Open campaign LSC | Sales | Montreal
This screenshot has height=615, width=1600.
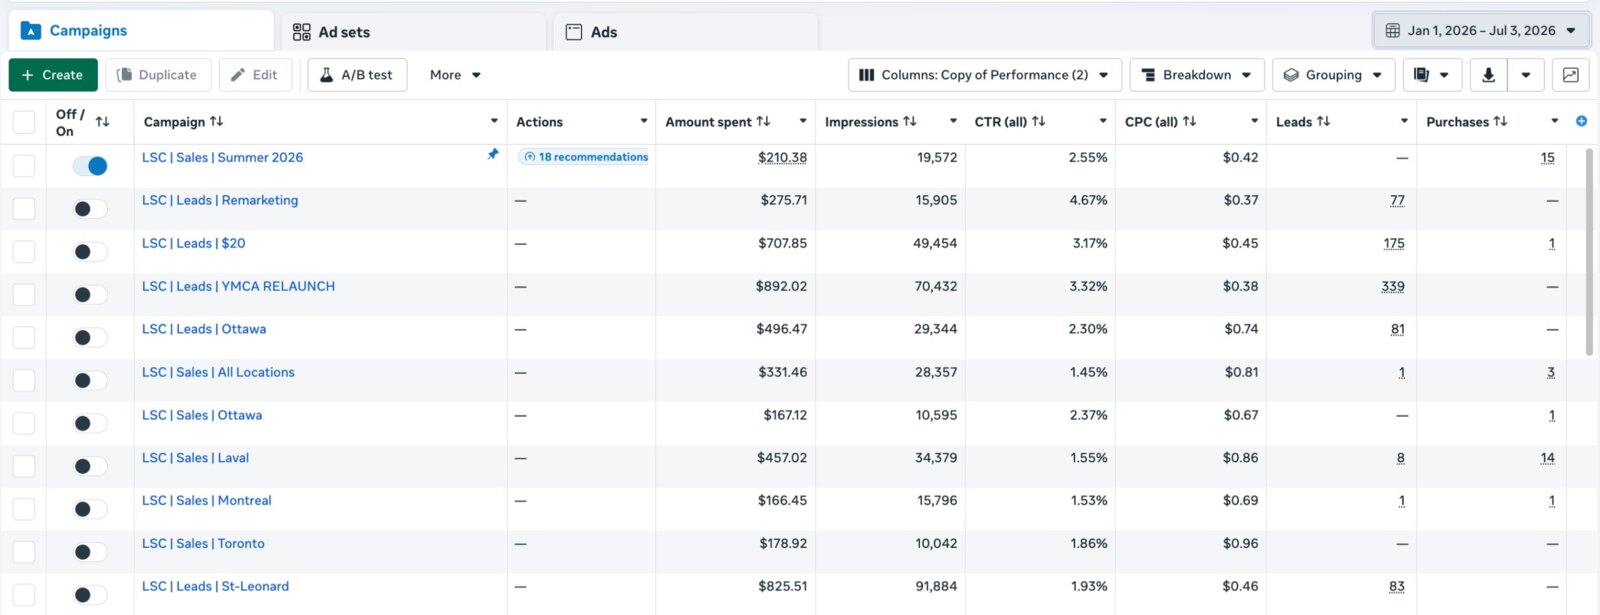tap(206, 500)
